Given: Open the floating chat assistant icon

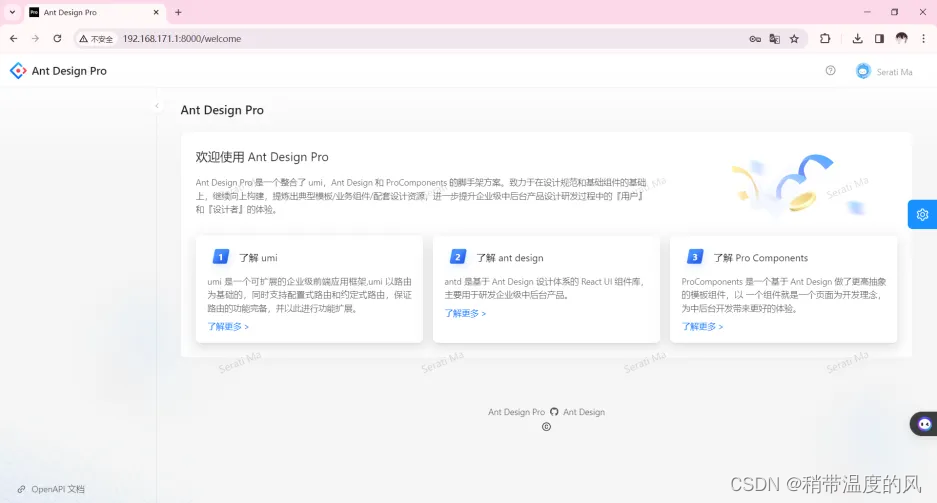Looking at the screenshot, I should pyautogui.click(x=924, y=424).
